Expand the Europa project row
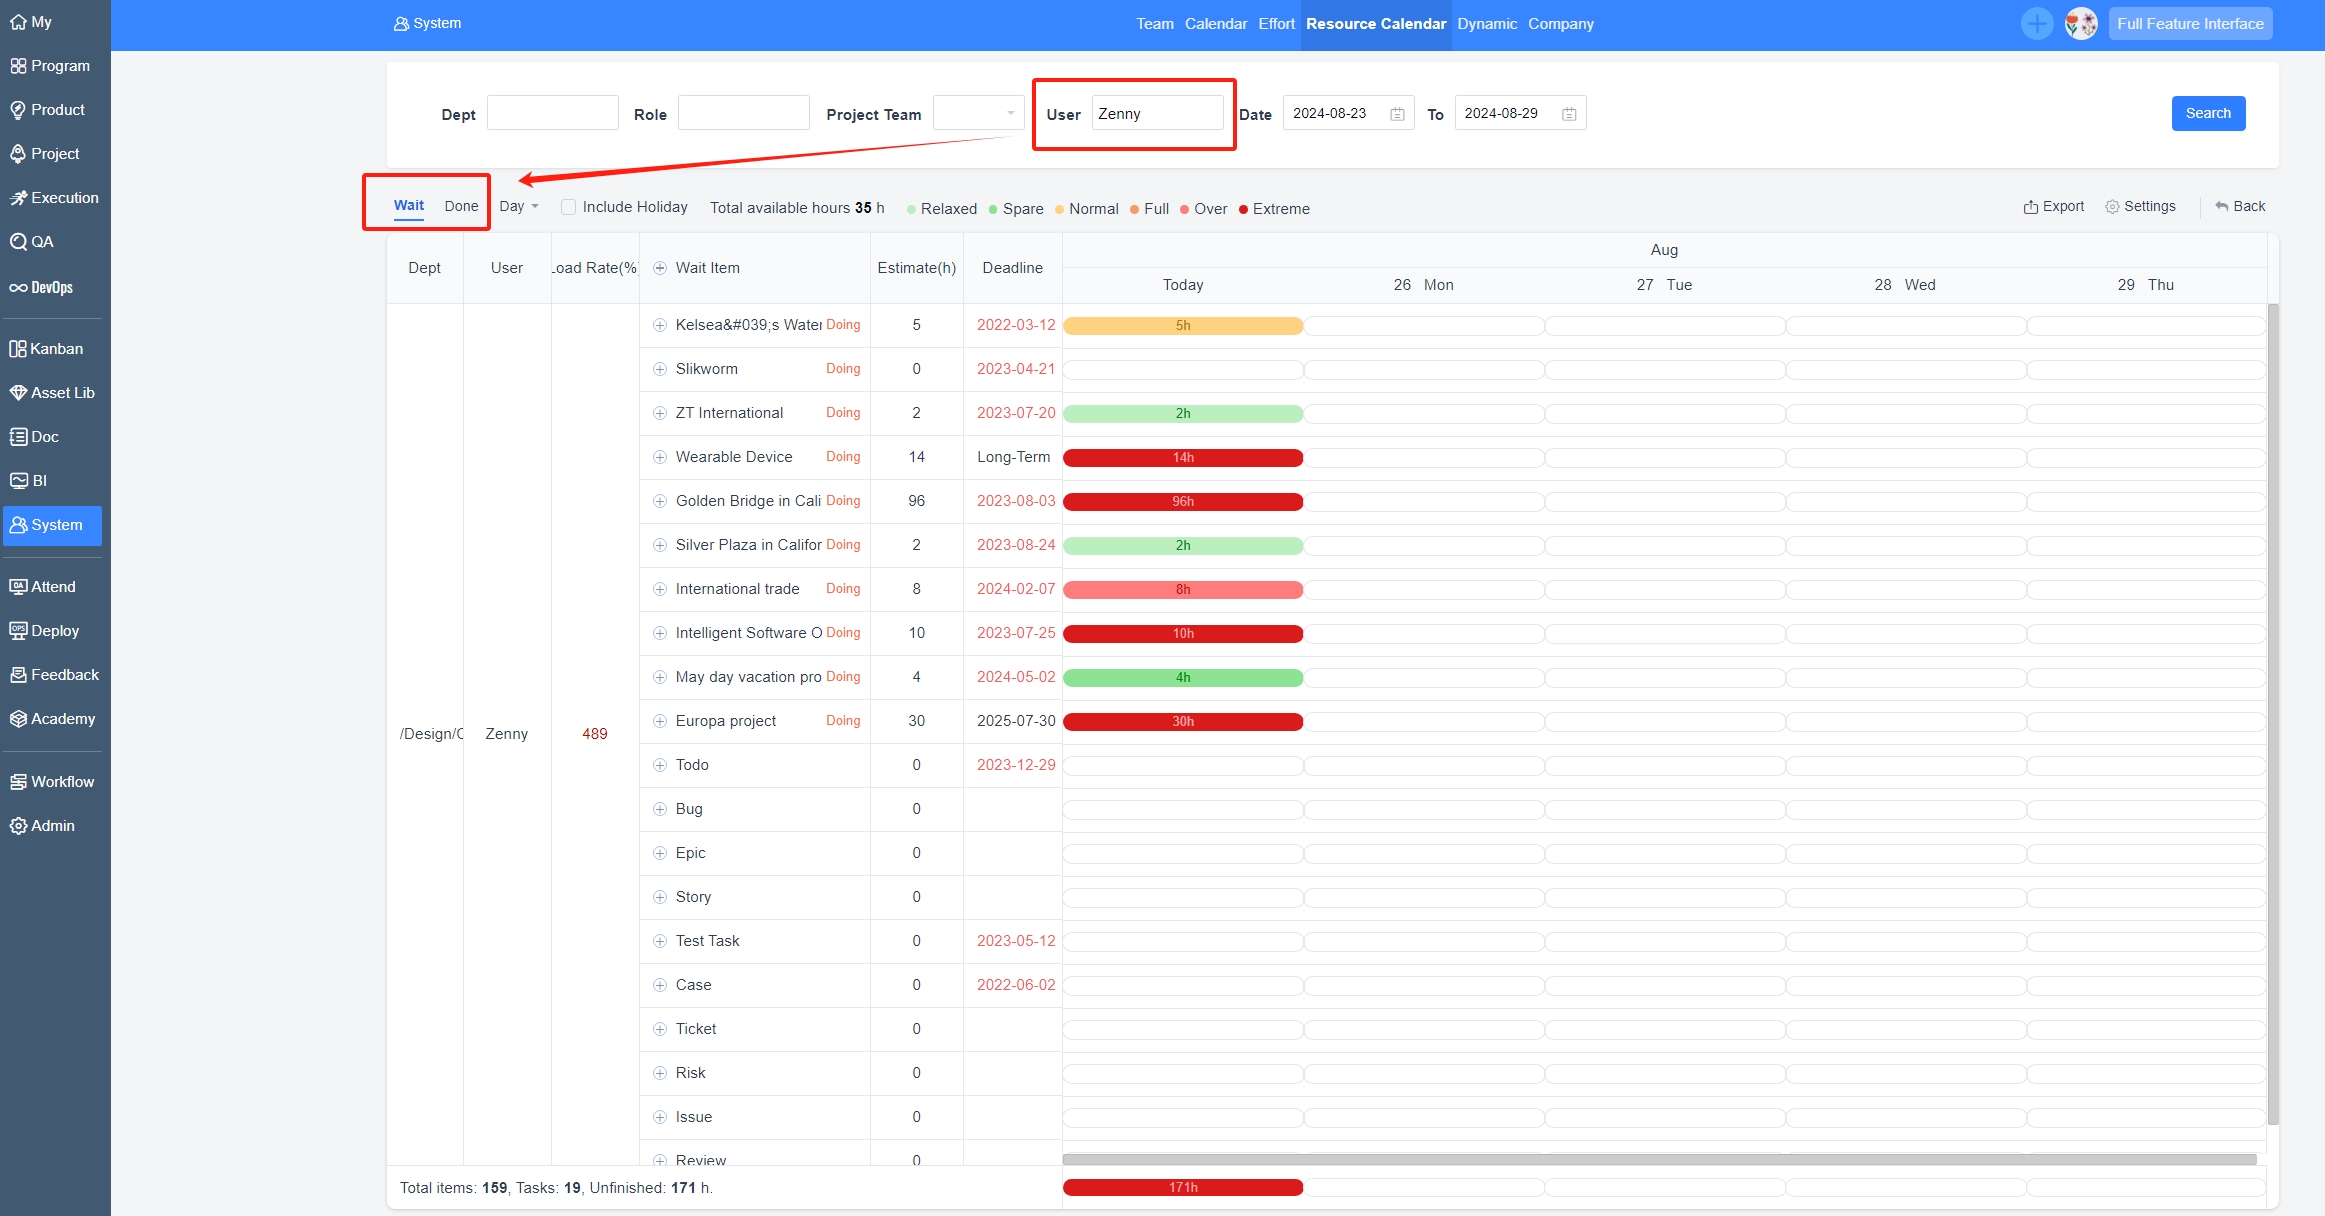This screenshot has height=1216, width=2325. pos(659,721)
